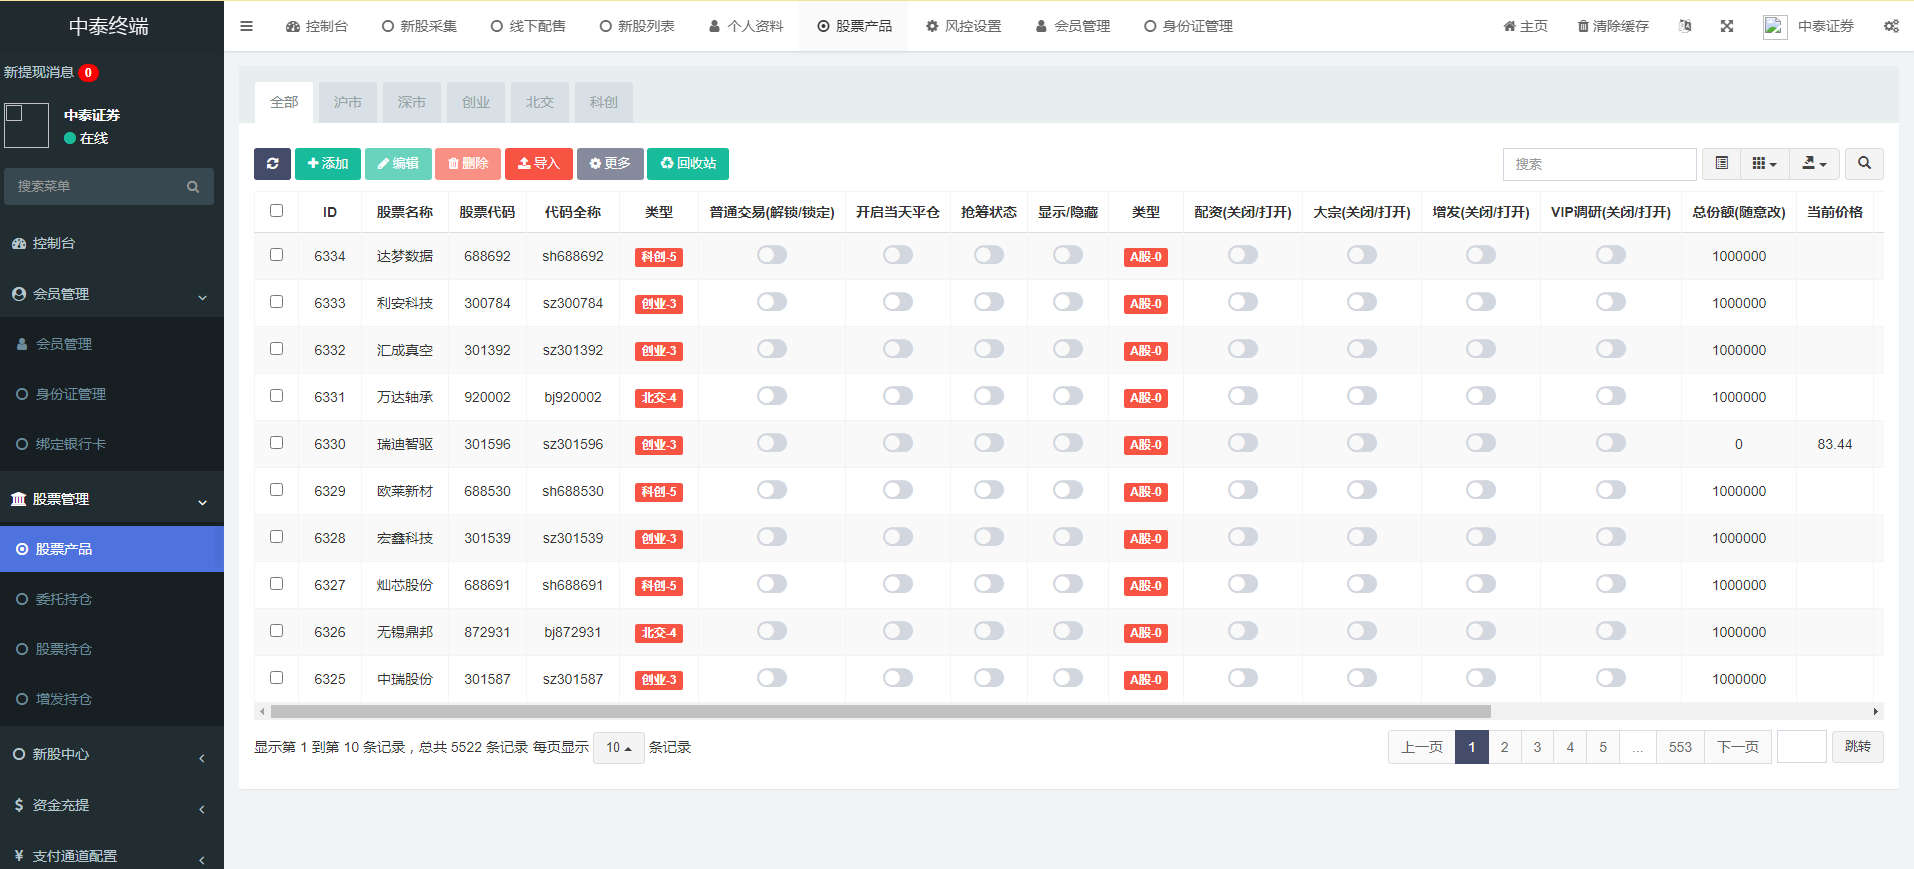
Task: Click the hamburger menu toggle icon
Action: pyautogui.click(x=246, y=26)
